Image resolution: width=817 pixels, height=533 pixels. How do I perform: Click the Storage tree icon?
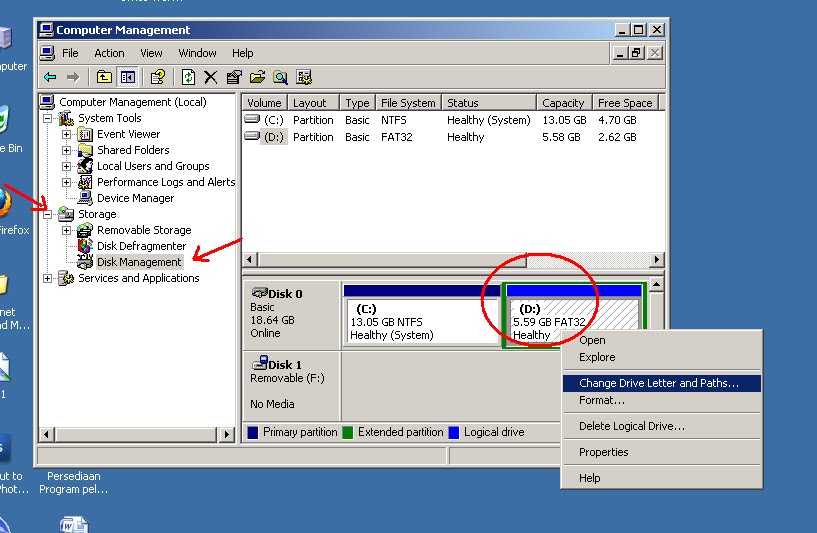click(x=66, y=214)
